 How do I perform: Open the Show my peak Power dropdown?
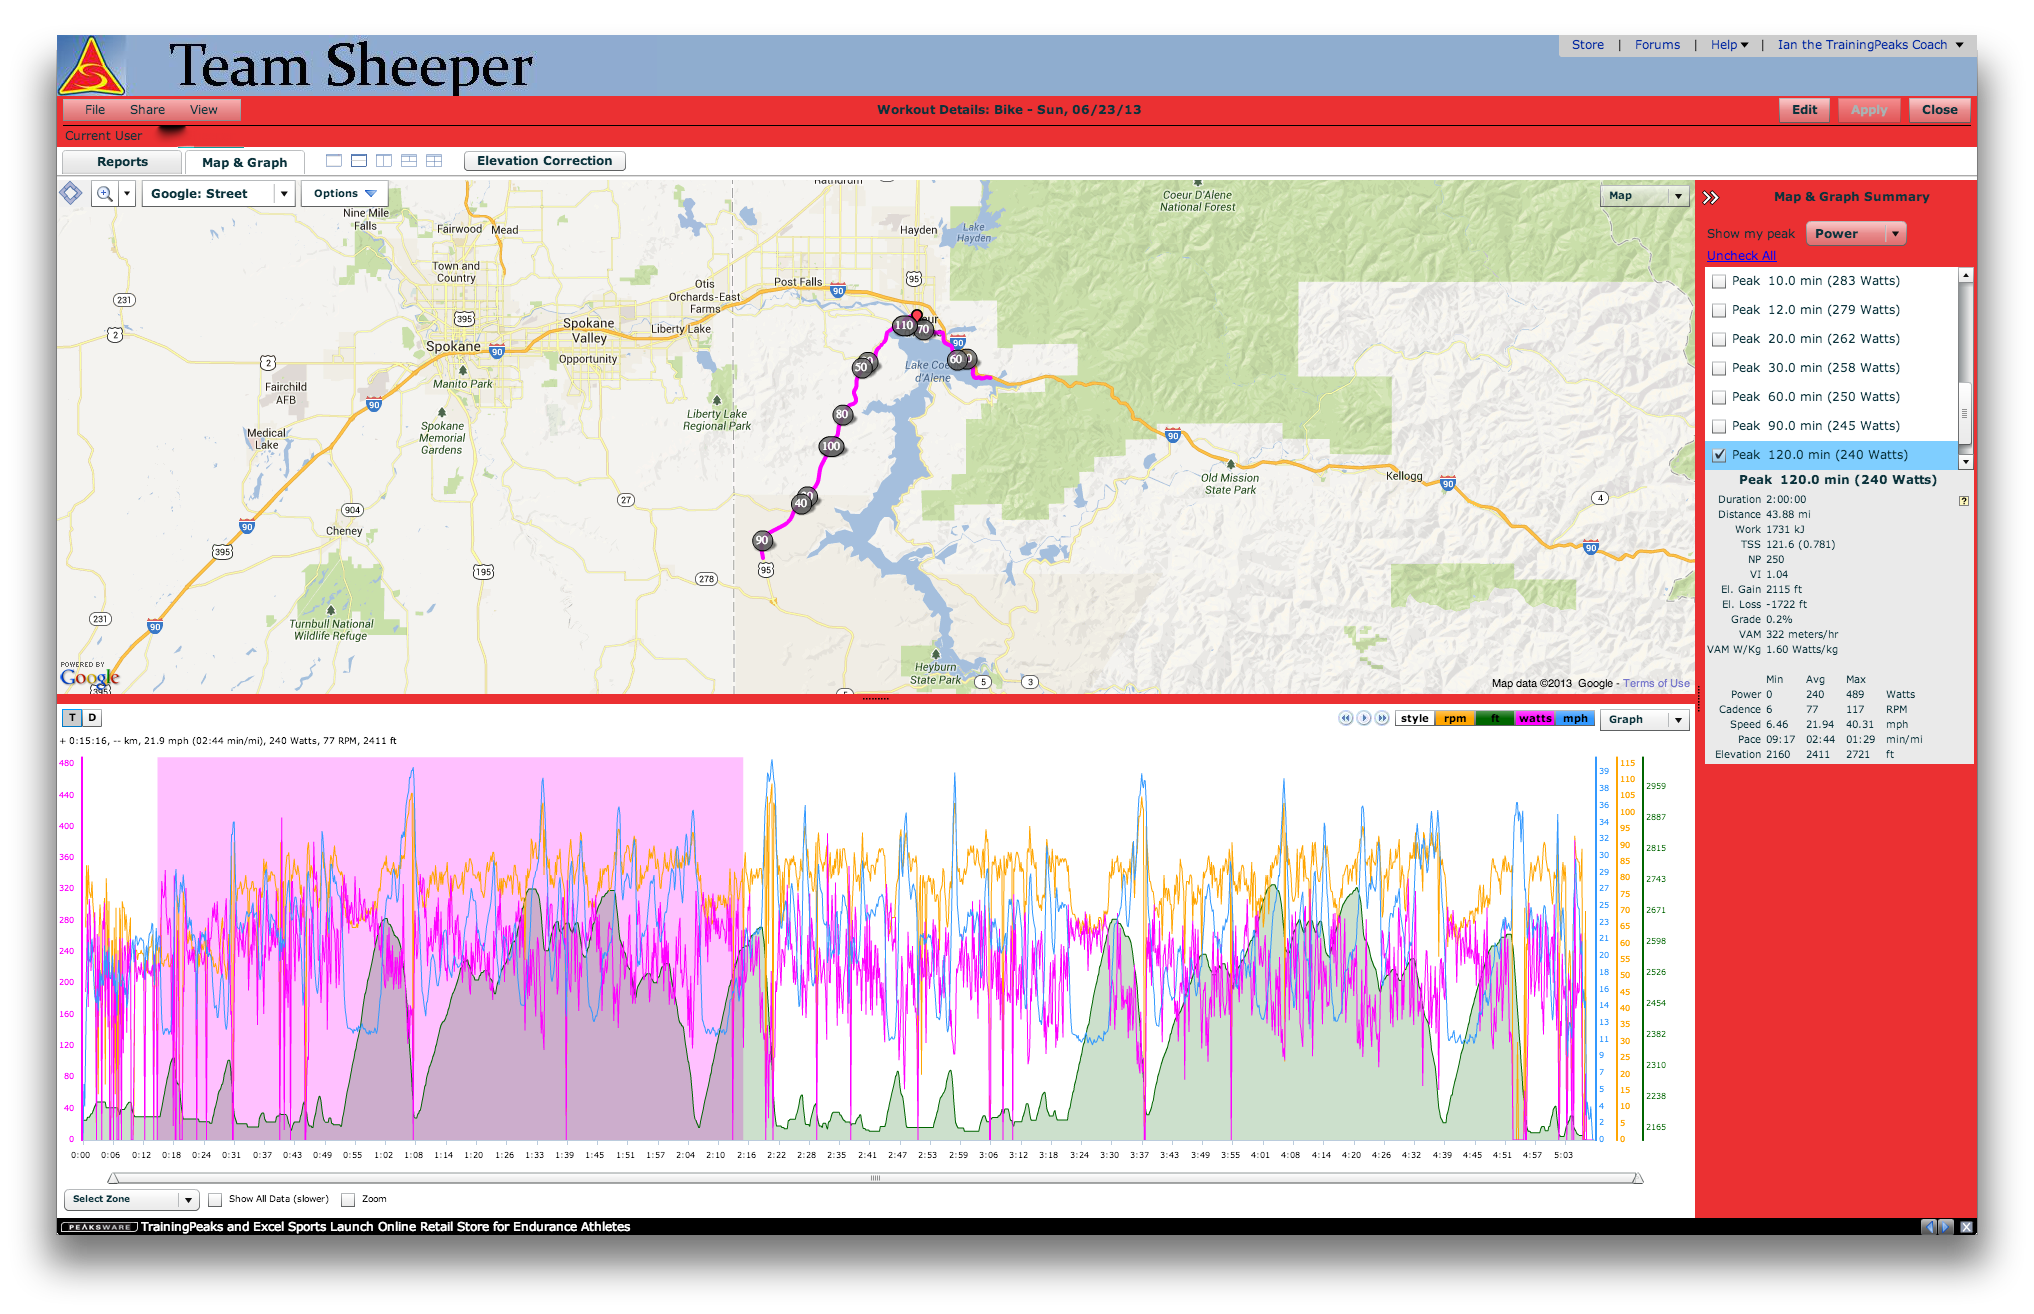[1855, 234]
